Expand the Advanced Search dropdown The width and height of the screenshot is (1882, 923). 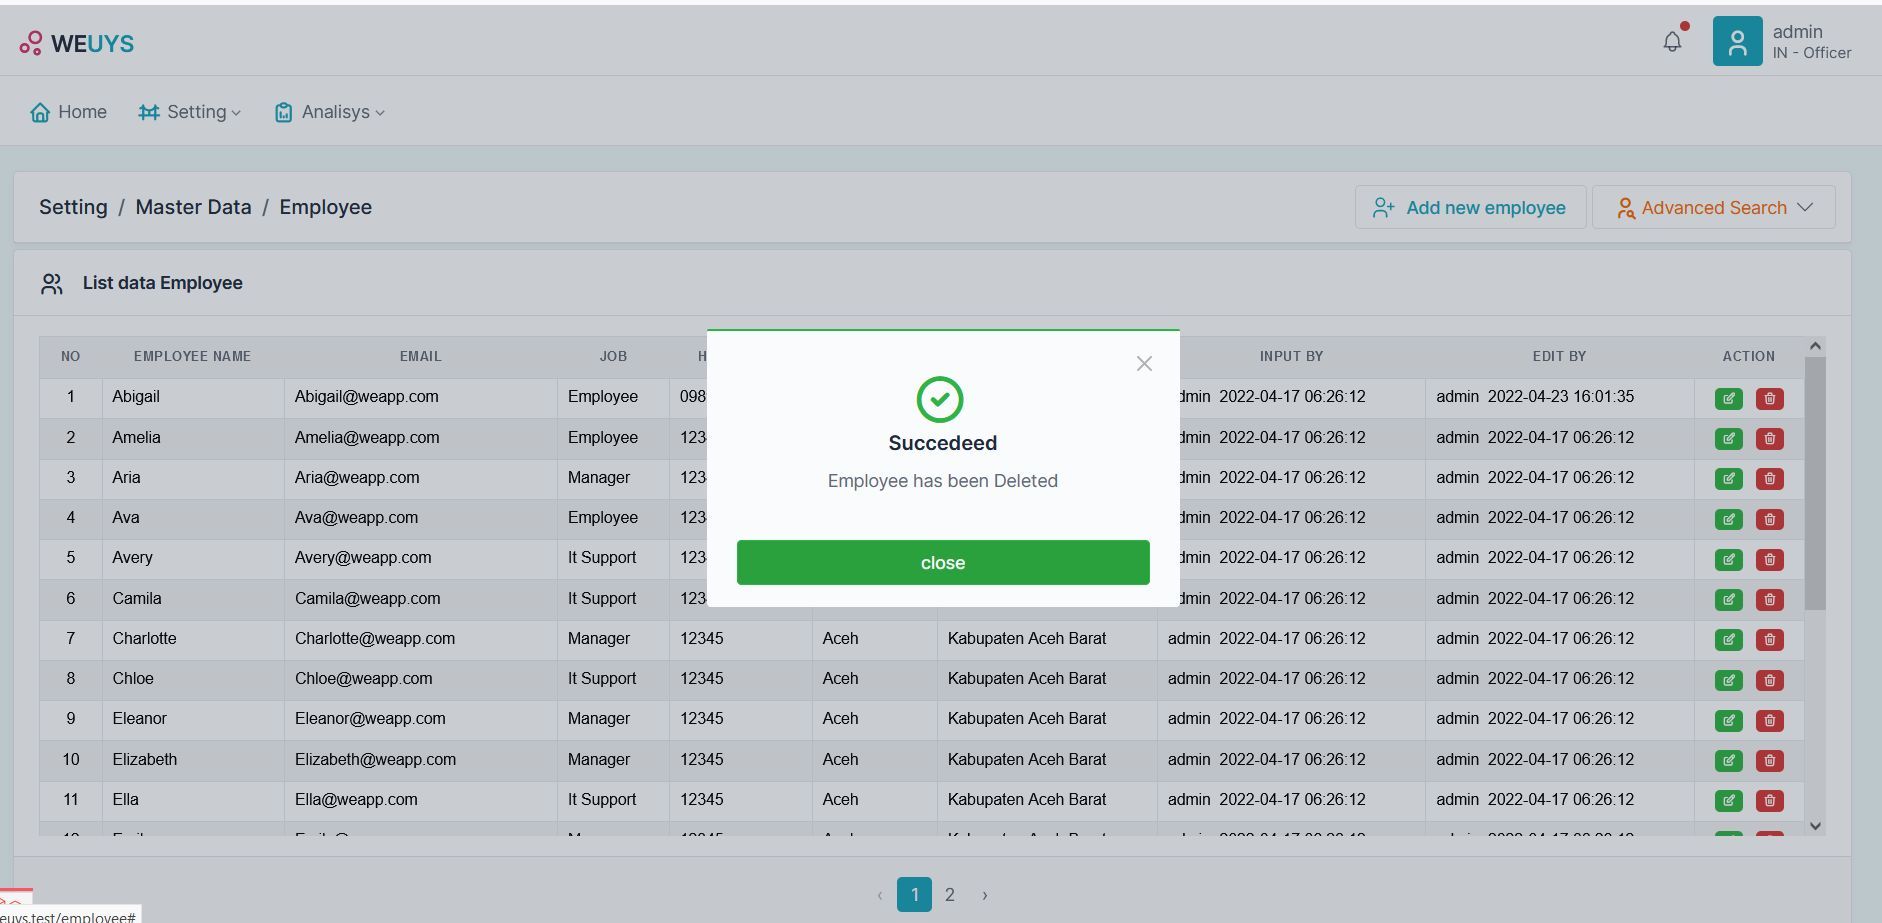1714,207
